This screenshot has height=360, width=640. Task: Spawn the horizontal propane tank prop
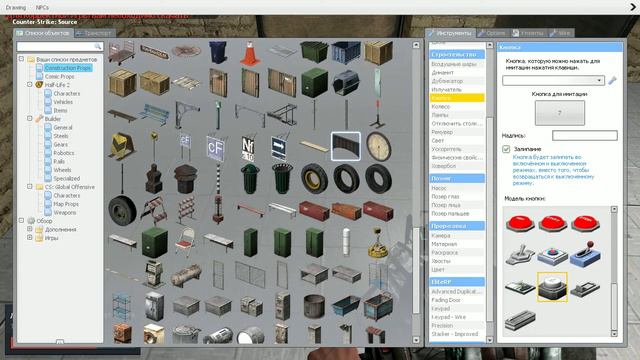click(x=186, y=275)
